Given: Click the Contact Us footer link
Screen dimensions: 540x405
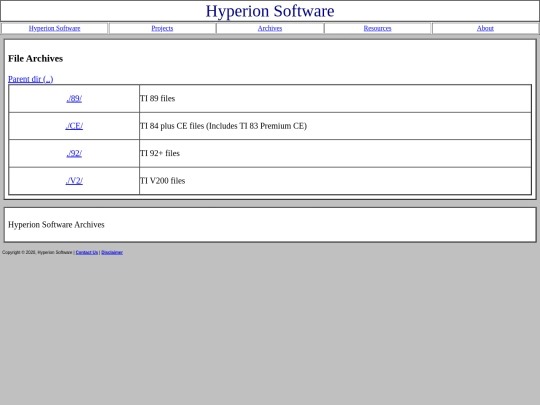Looking at the screenshot, I should (87, 252).
